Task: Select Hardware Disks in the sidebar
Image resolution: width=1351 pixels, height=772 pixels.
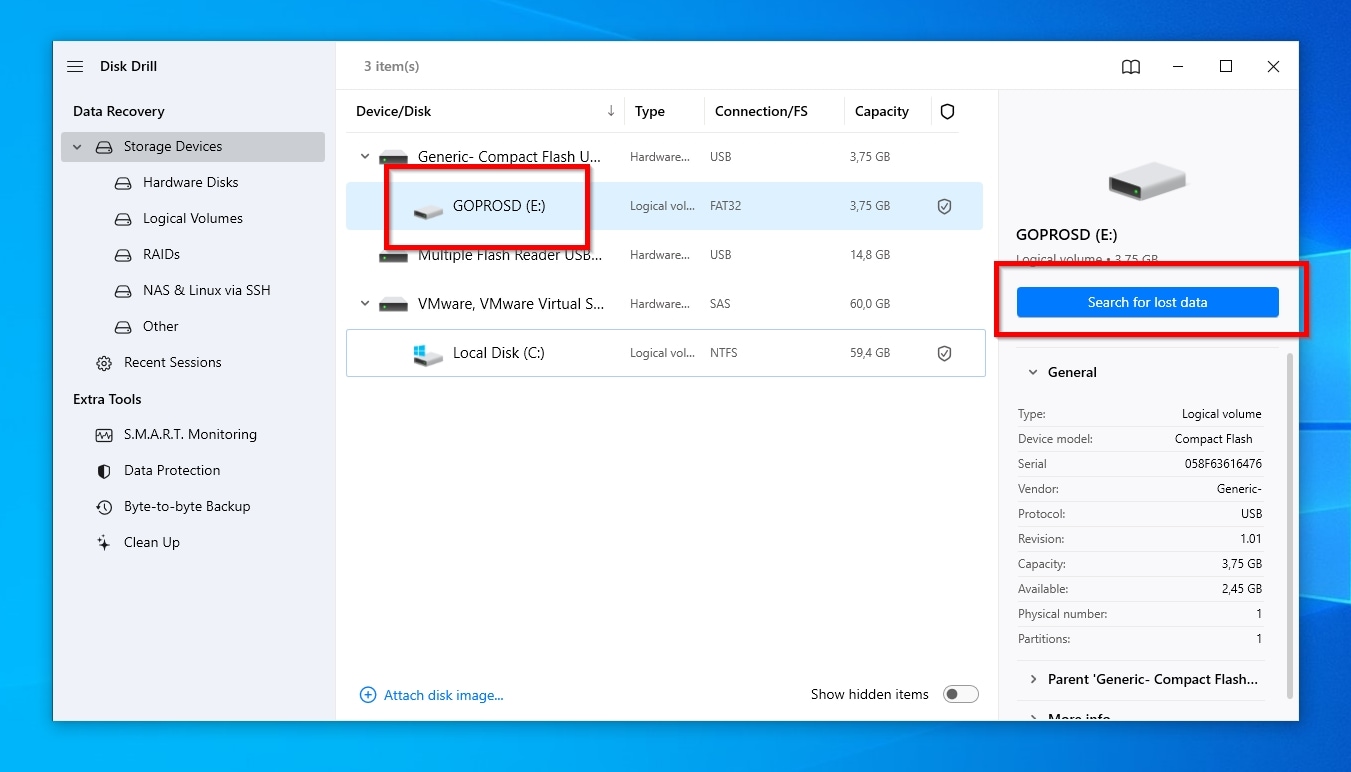Action: pos(191,183)
